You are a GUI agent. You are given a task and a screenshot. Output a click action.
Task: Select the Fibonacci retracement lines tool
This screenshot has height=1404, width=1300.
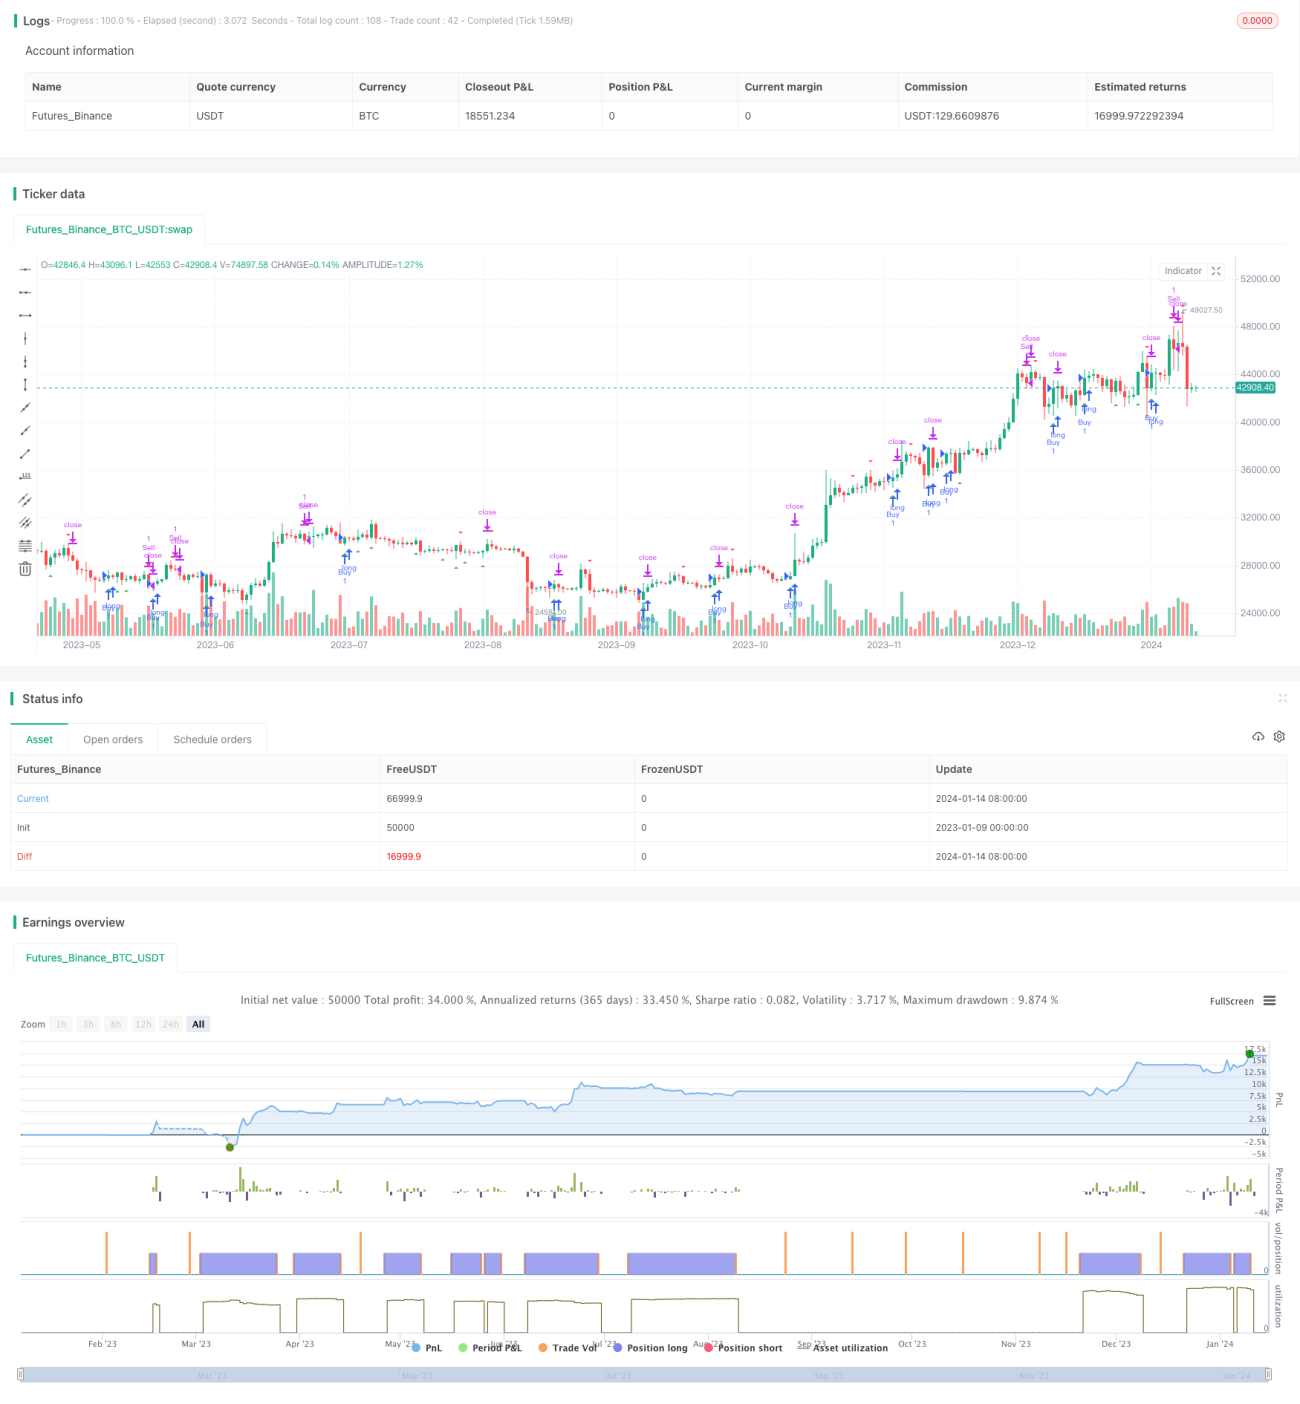coord(25,545)
